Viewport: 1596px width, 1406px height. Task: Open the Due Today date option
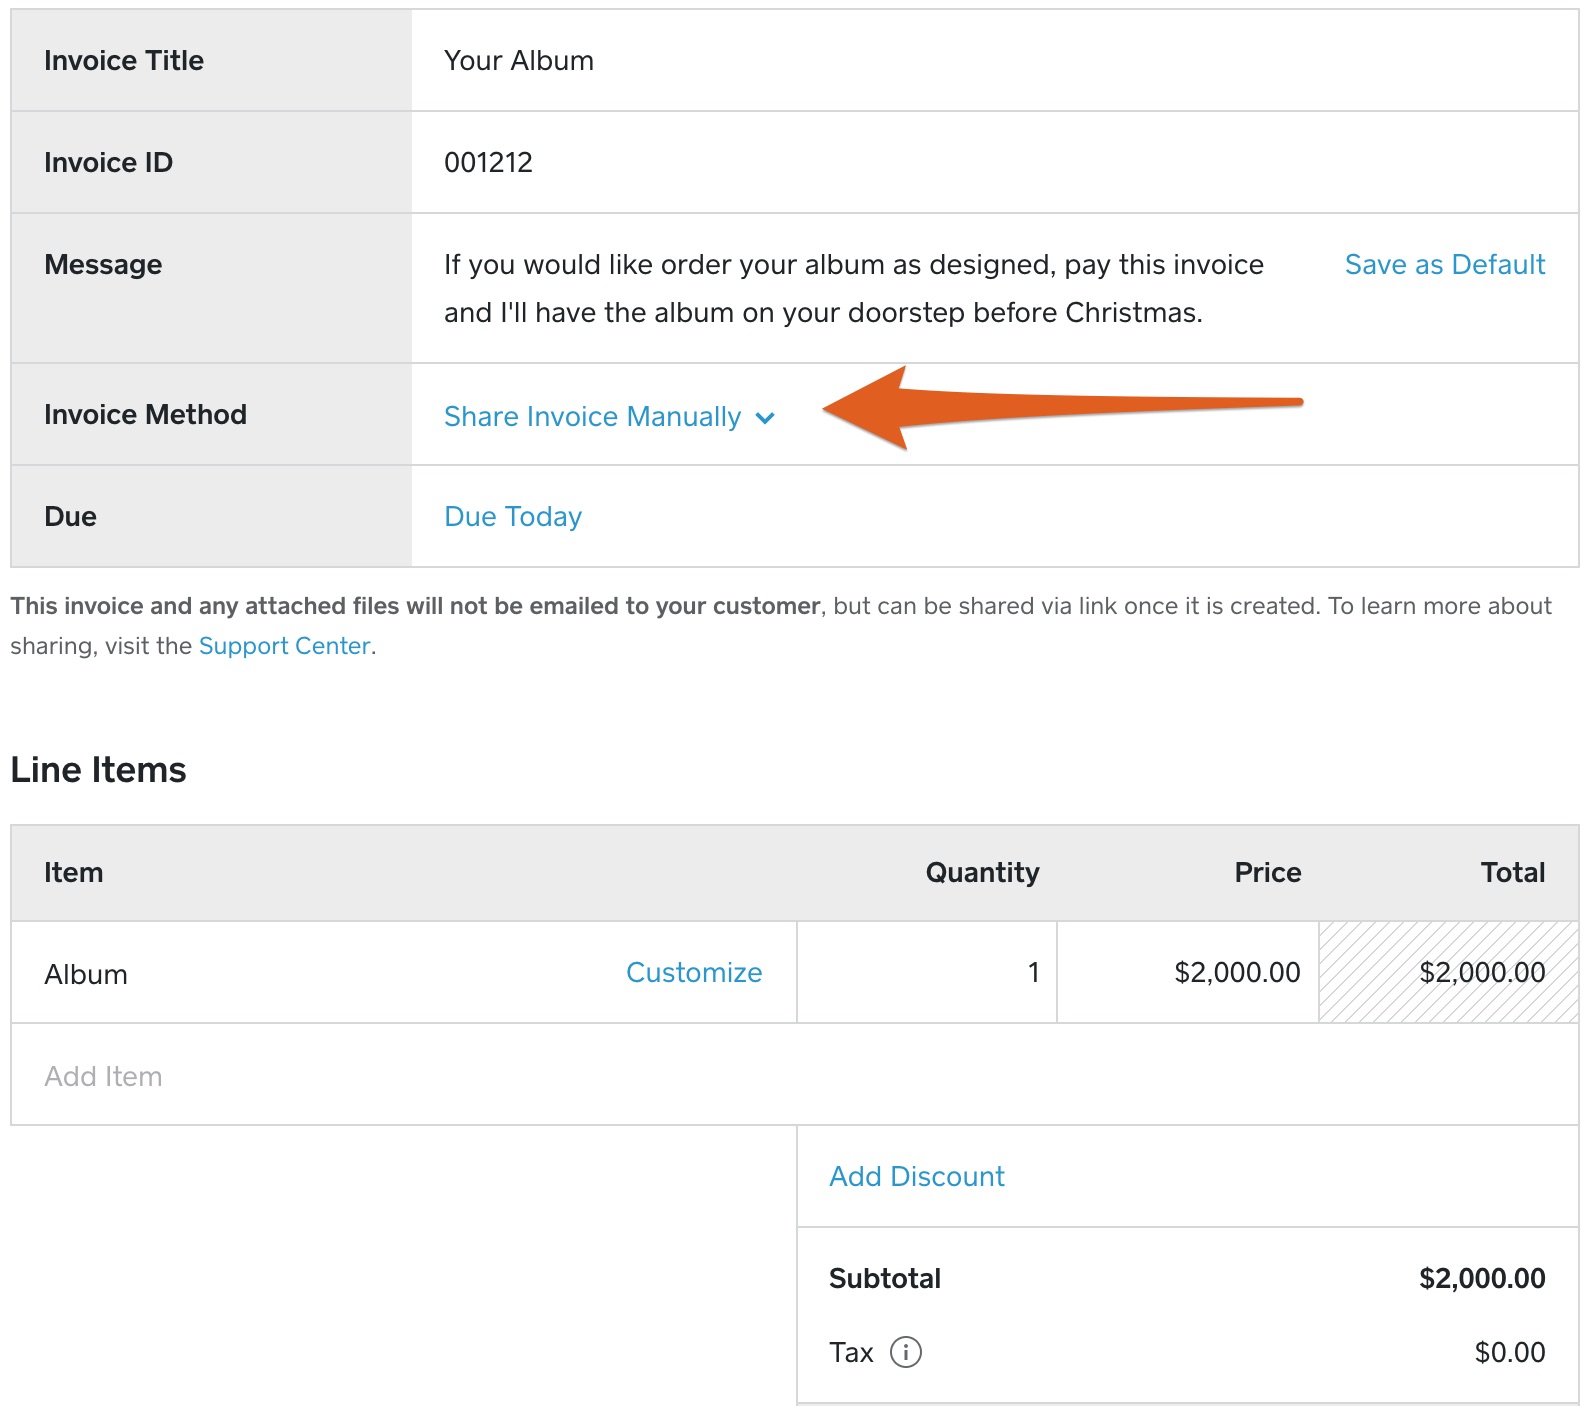tap(513, 516)
